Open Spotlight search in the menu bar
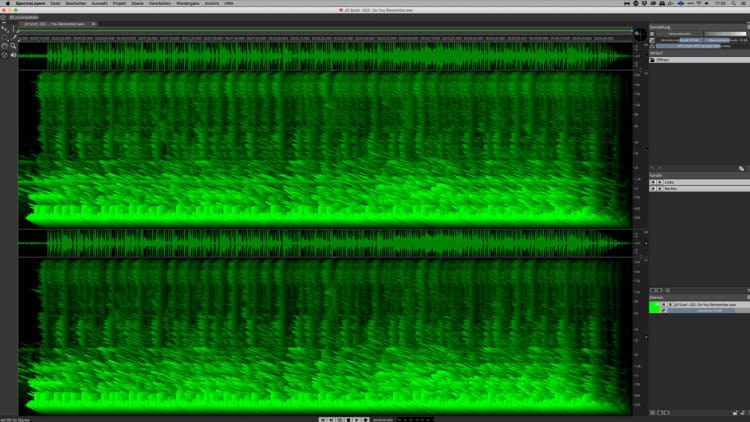This screenshot has height=422, width=750. (x=733, y=3)
